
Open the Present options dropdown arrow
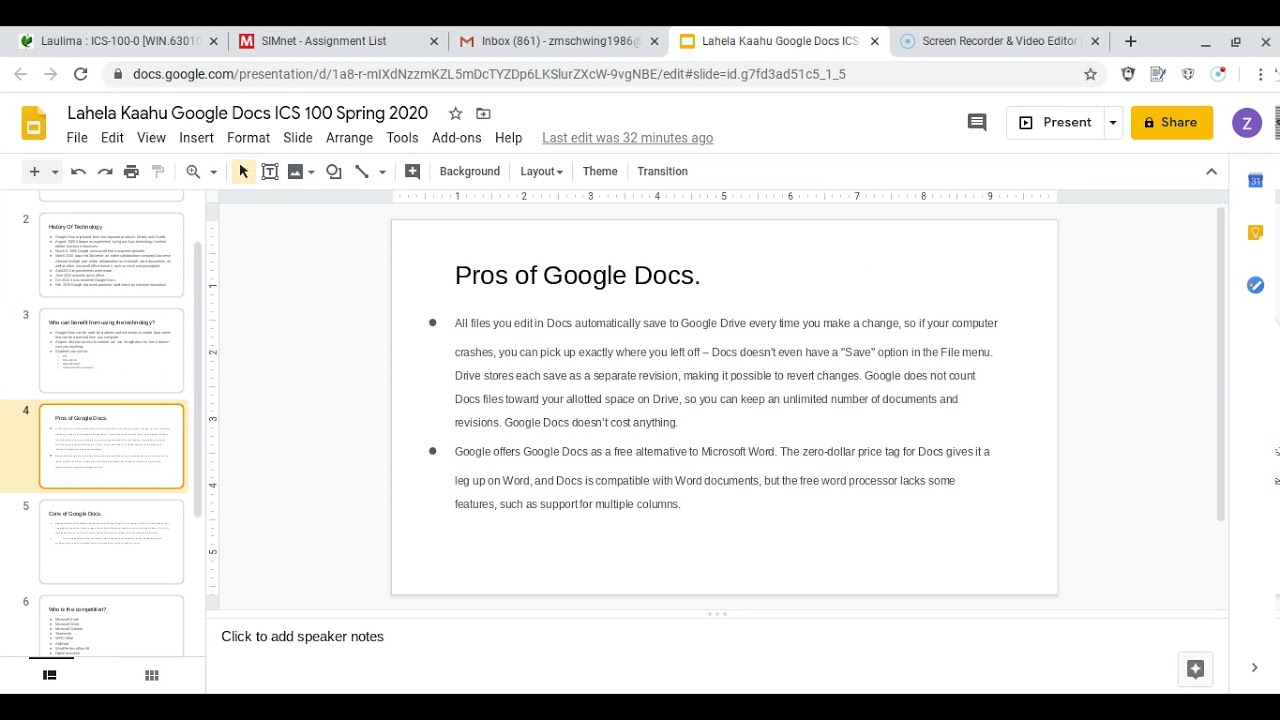pos(1112,122)
